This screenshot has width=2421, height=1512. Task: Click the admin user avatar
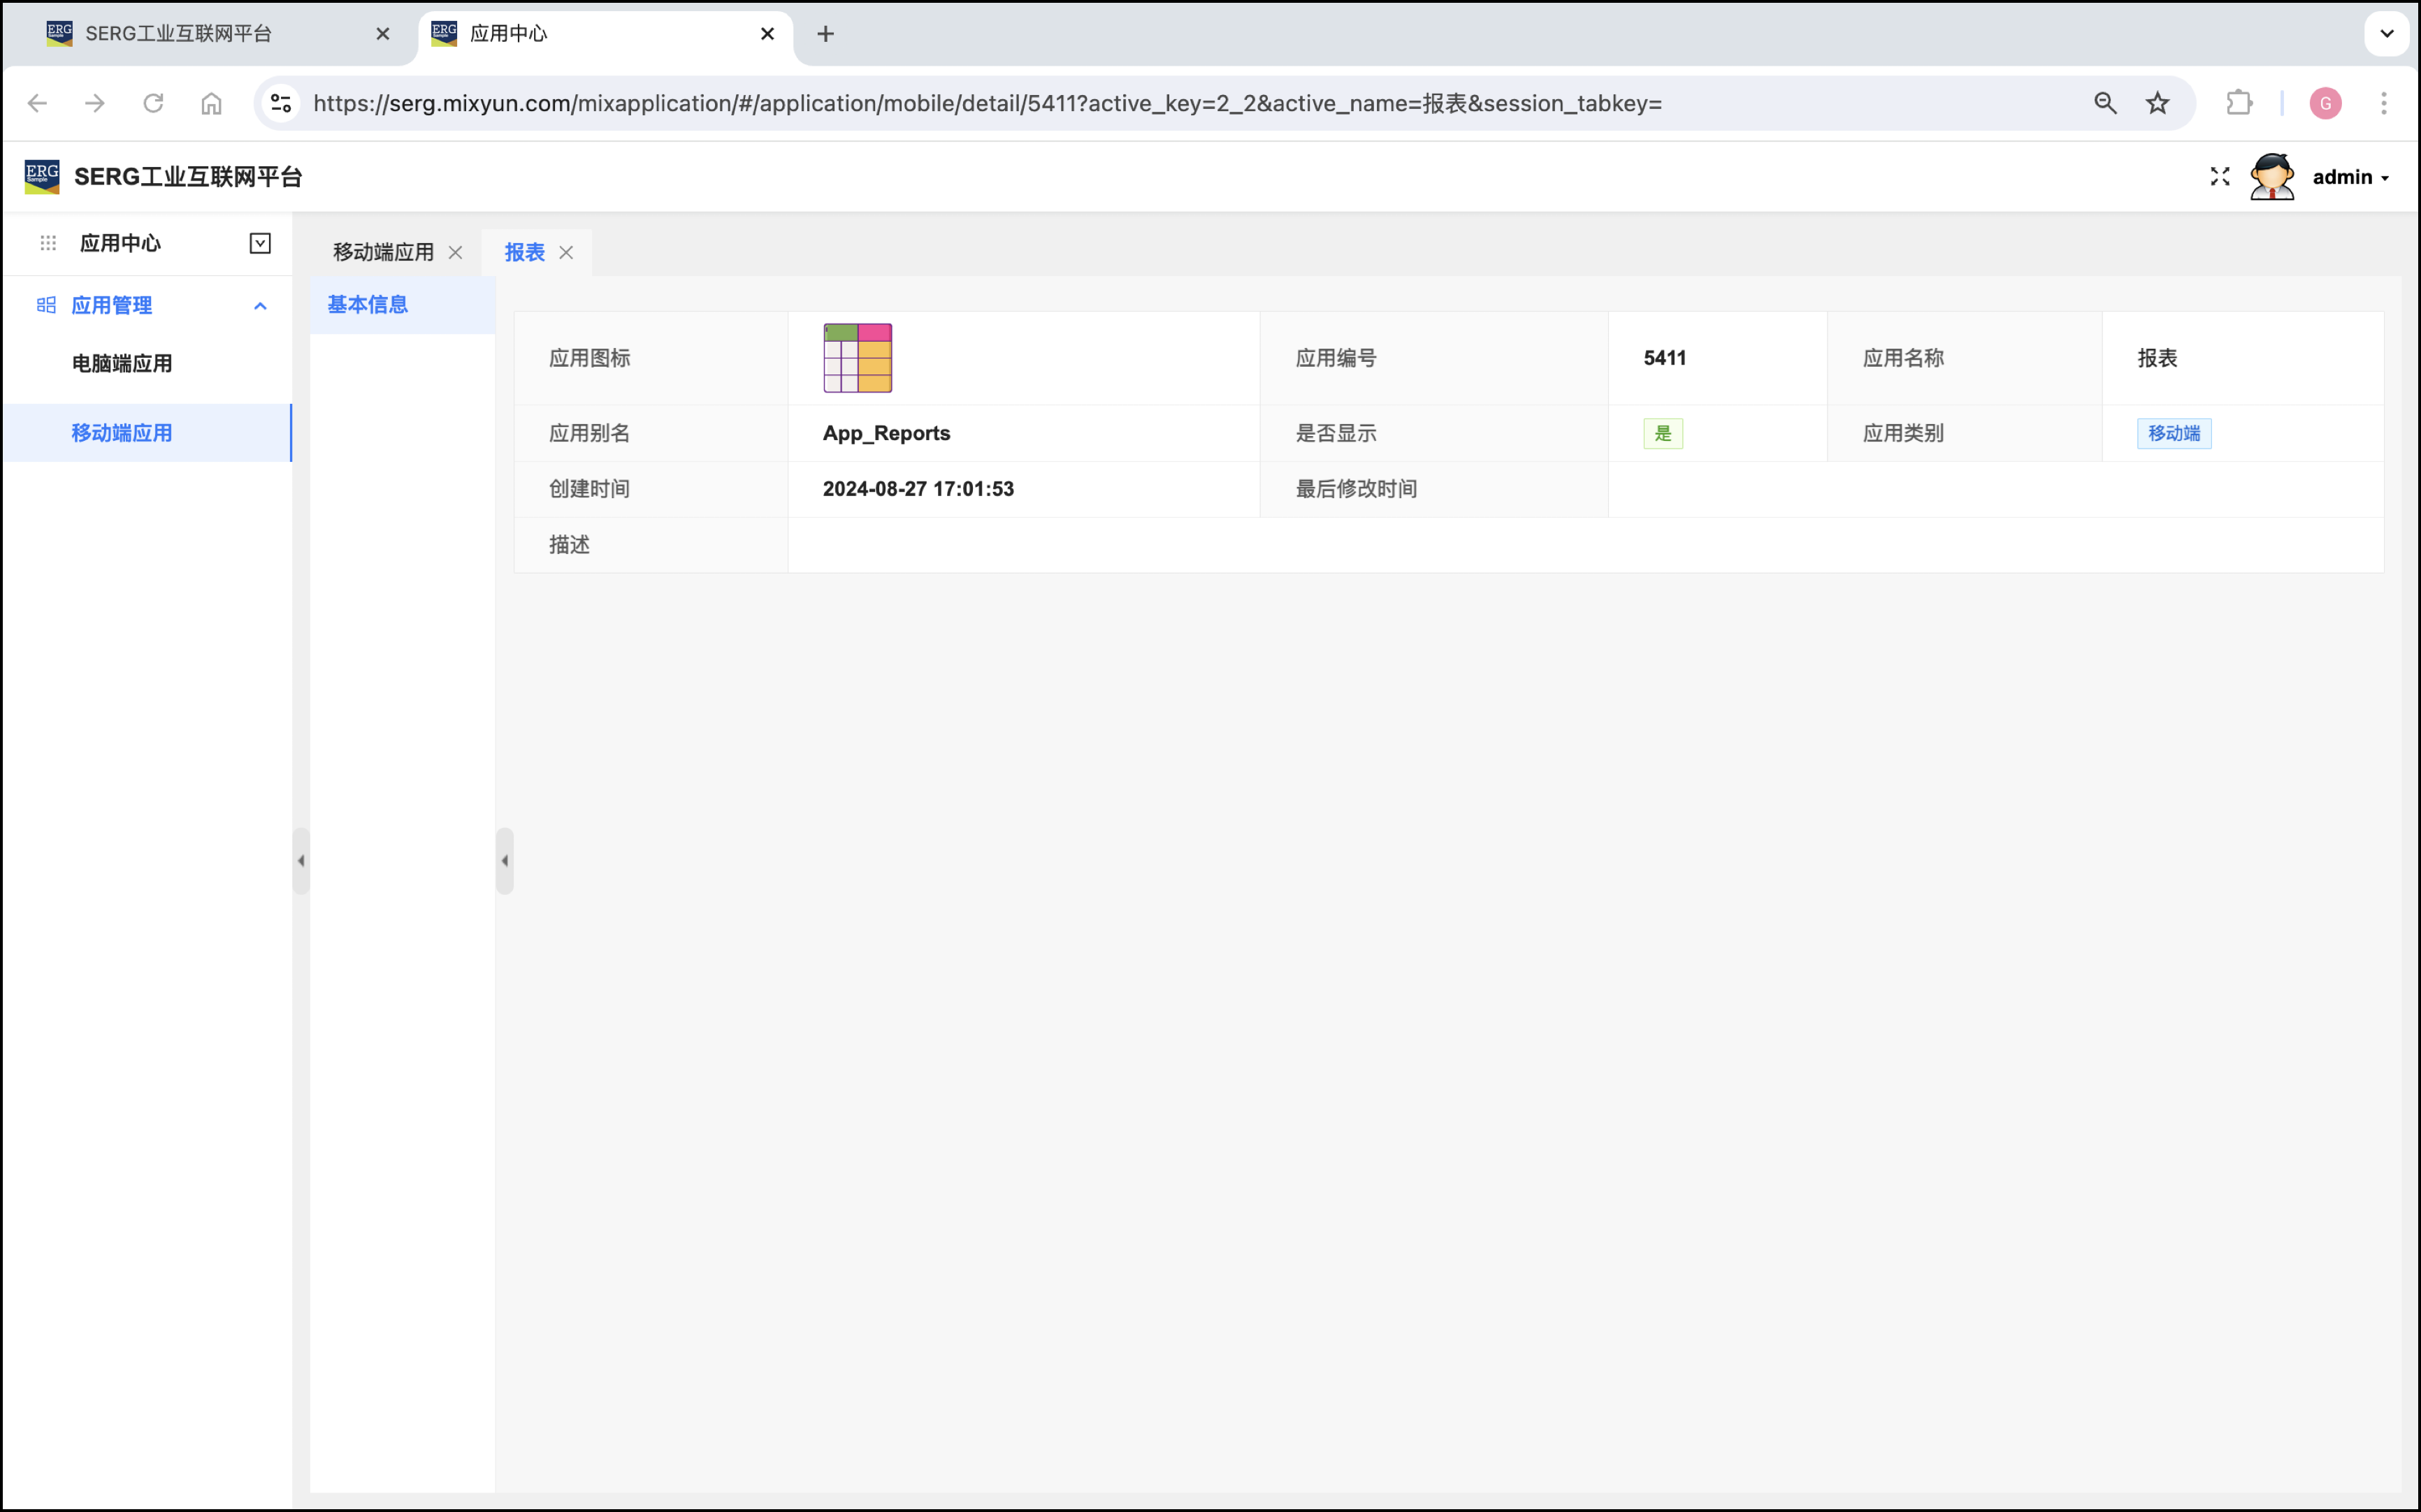2271,177
